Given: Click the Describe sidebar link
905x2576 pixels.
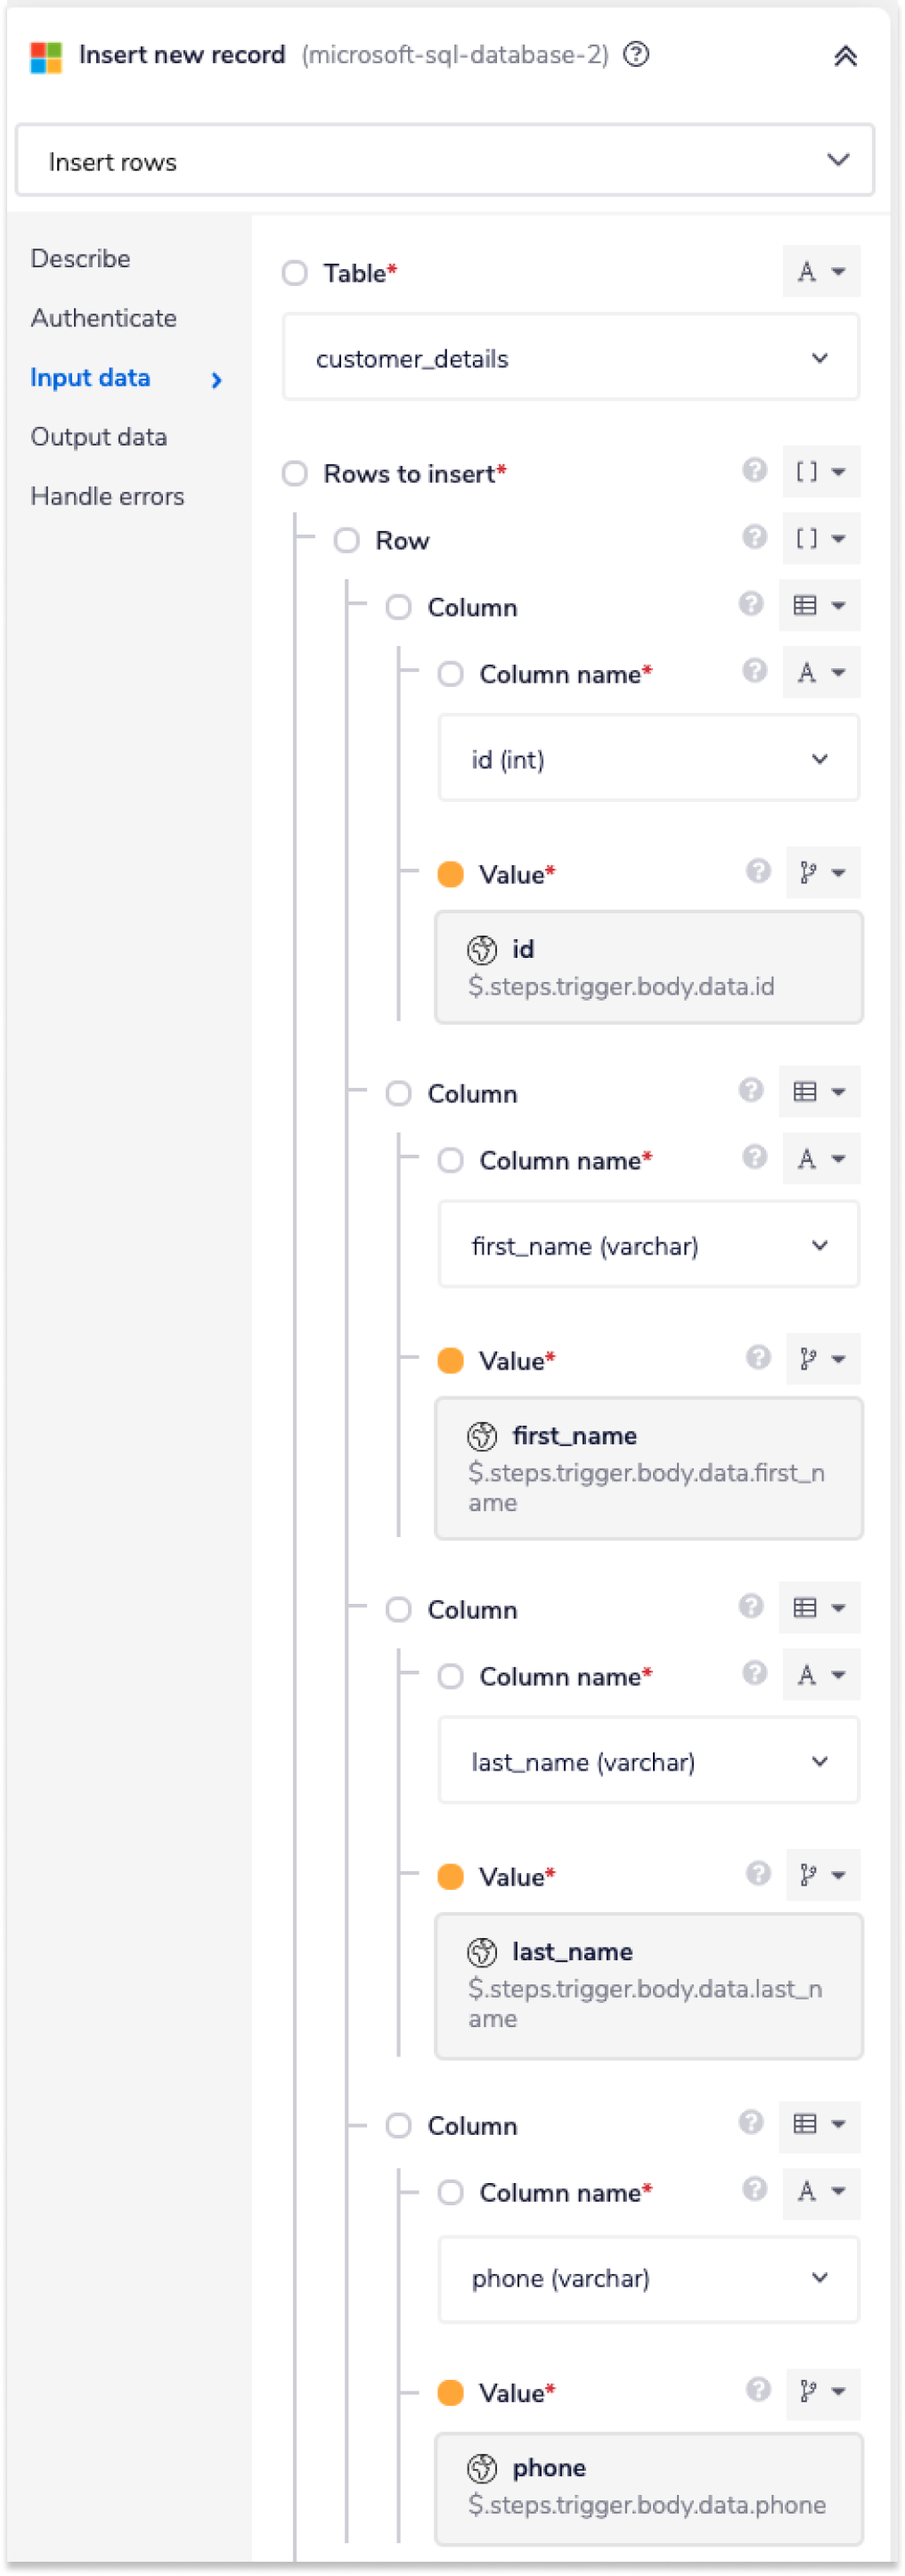Looking at the screenshot, I should coord(80,258).
